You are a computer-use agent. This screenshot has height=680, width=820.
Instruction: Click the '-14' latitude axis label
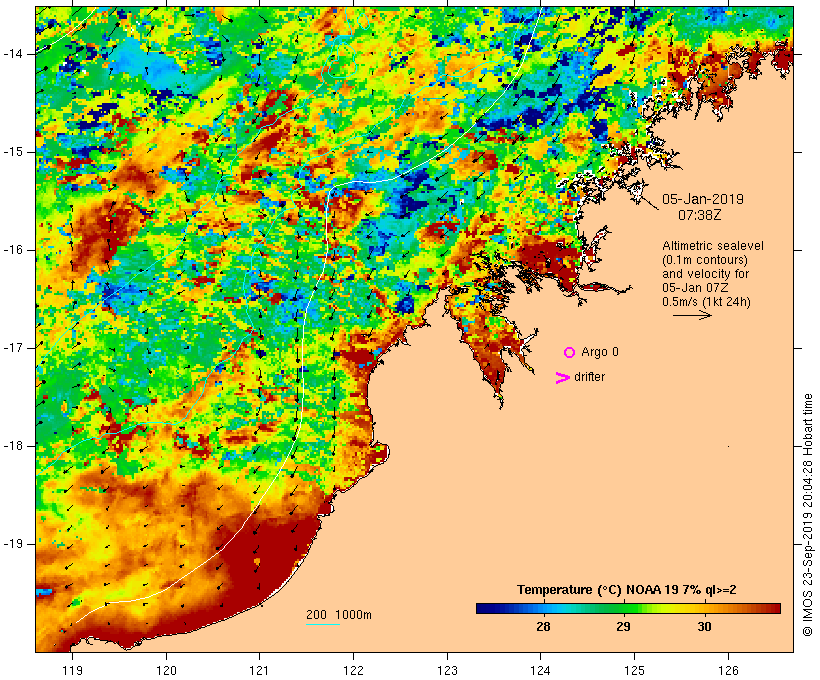tap(12, 54)
